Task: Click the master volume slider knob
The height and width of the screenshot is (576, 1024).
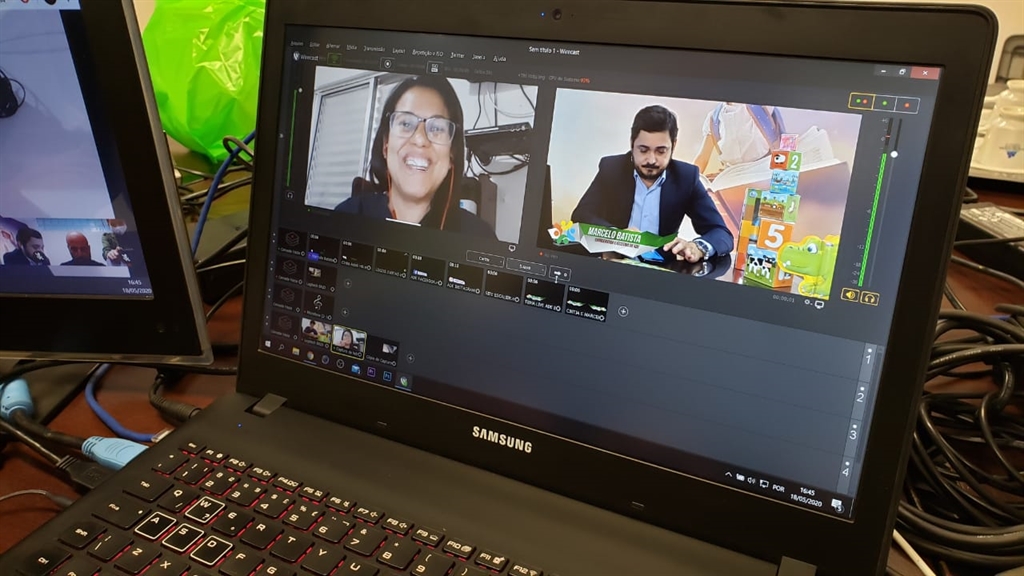Action: [x=894, y=154]
